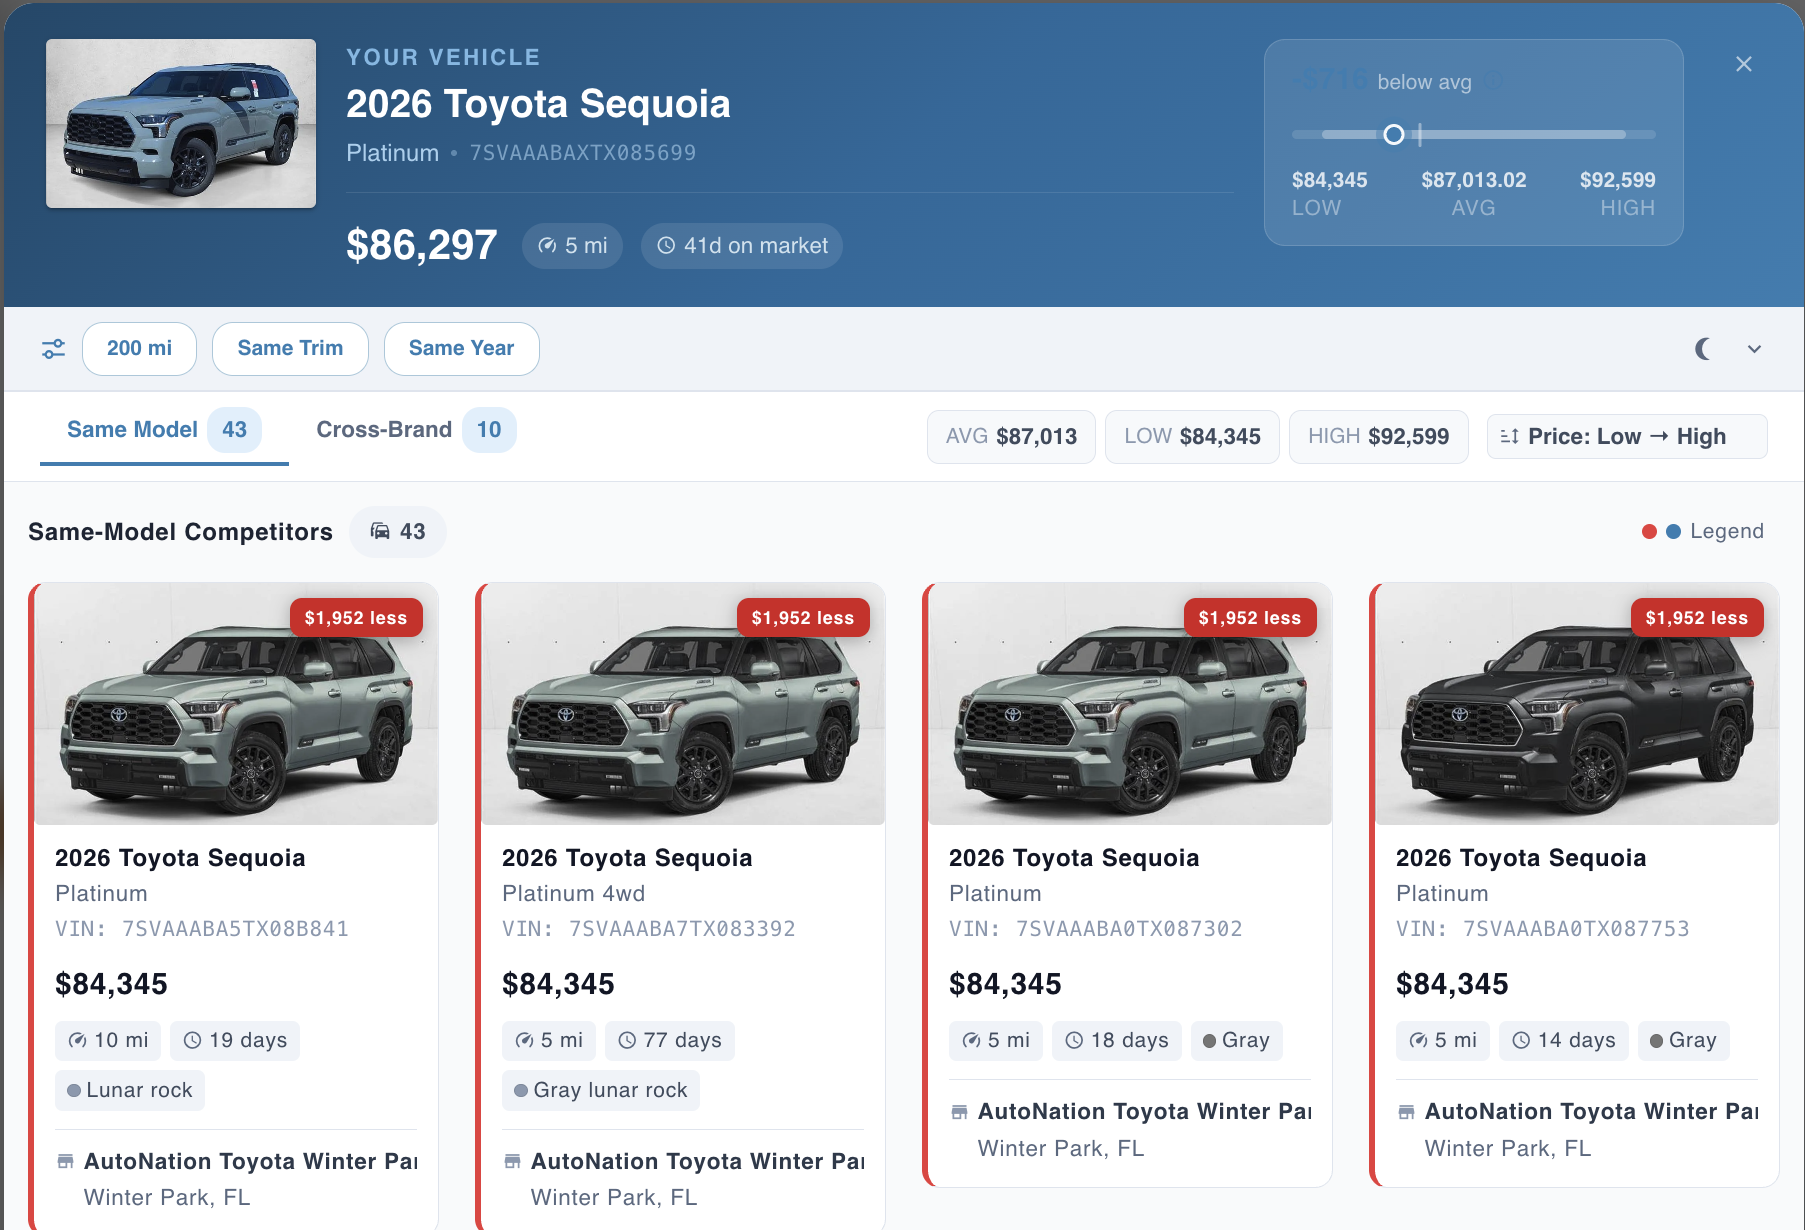Expand the filter bar chevron
The height and width of the screenshot is (1230, 1805).
tap(1754, 349)
